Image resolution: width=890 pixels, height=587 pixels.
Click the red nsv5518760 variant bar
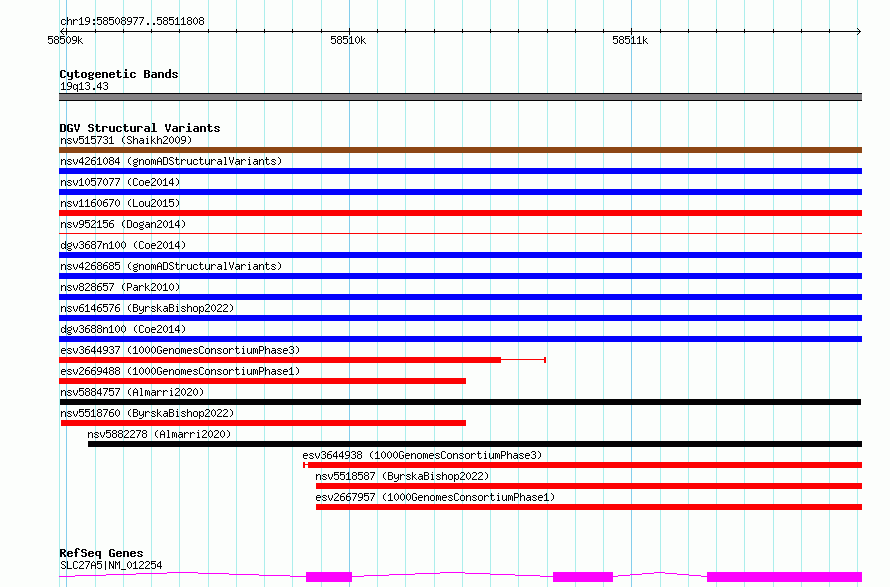263,423
